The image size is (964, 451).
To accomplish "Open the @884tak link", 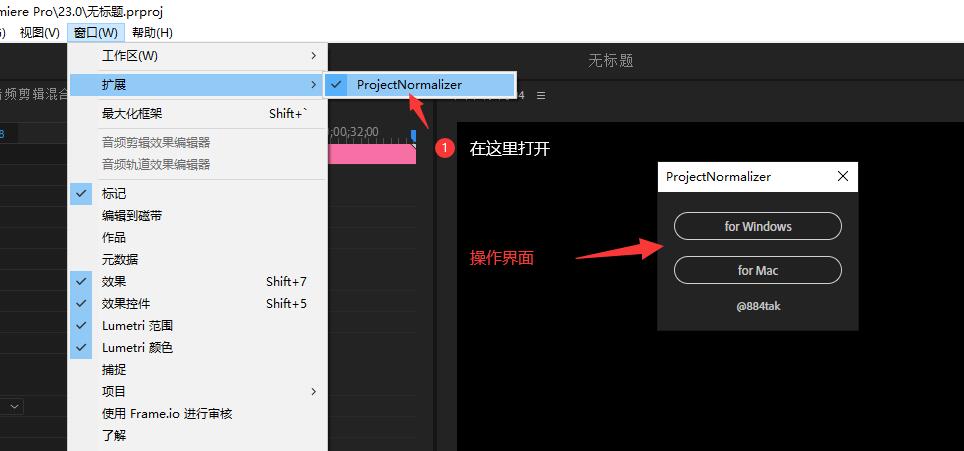I will coord(758,306).
